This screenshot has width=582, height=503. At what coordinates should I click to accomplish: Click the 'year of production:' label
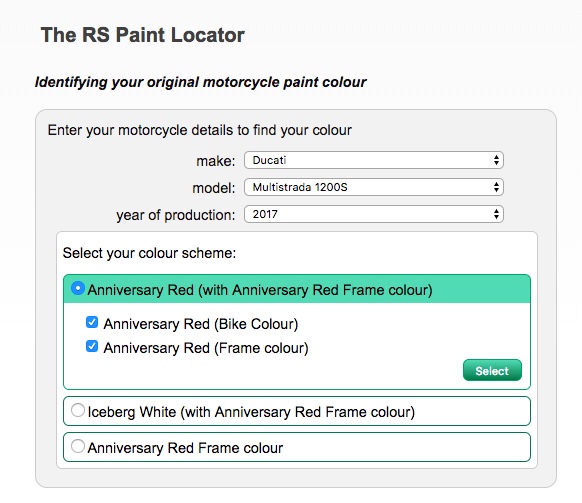pos(176,215)
